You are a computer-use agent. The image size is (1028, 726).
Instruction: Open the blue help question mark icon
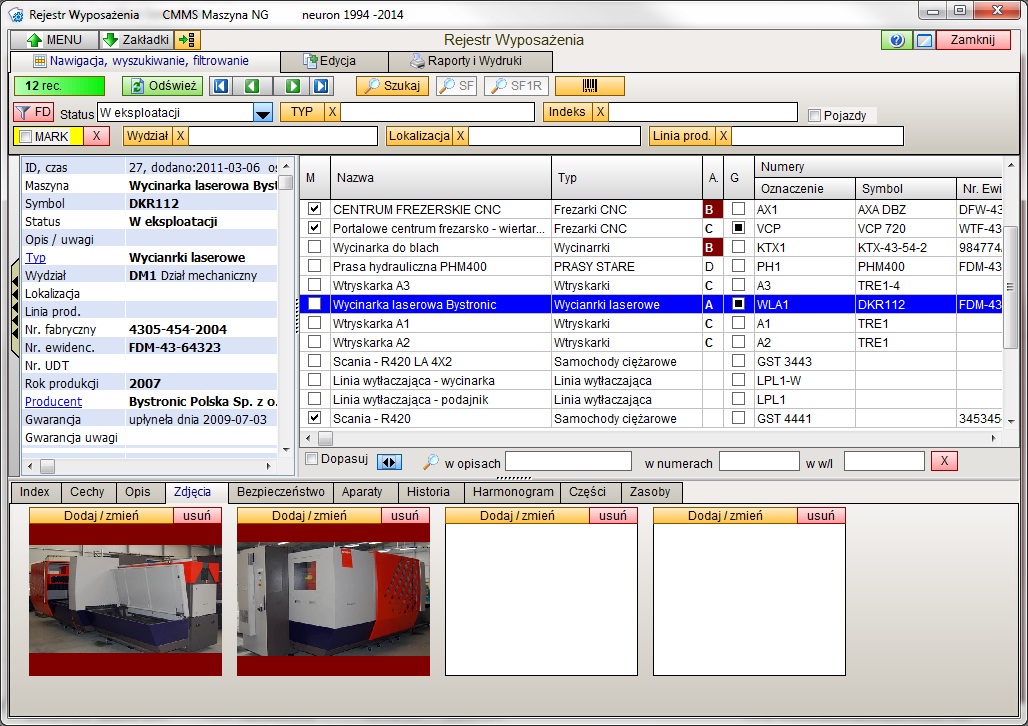(896, 41)
